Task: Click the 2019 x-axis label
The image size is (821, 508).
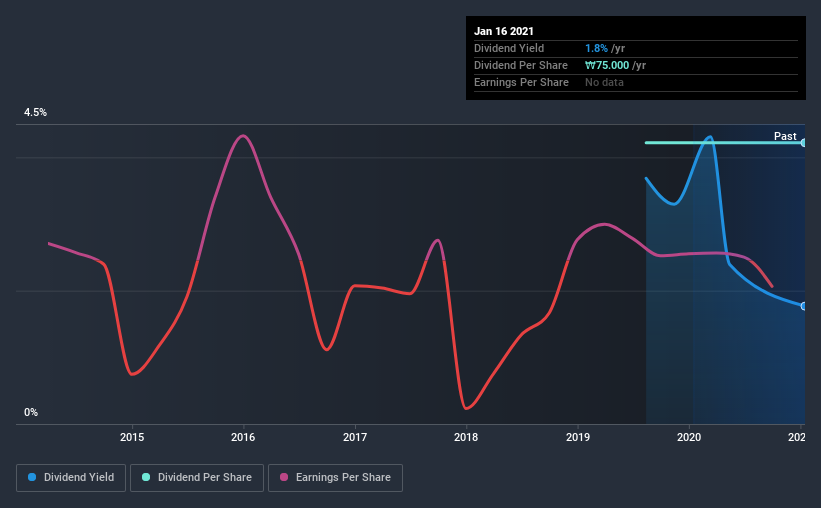Action: click(x=578, y=437)
